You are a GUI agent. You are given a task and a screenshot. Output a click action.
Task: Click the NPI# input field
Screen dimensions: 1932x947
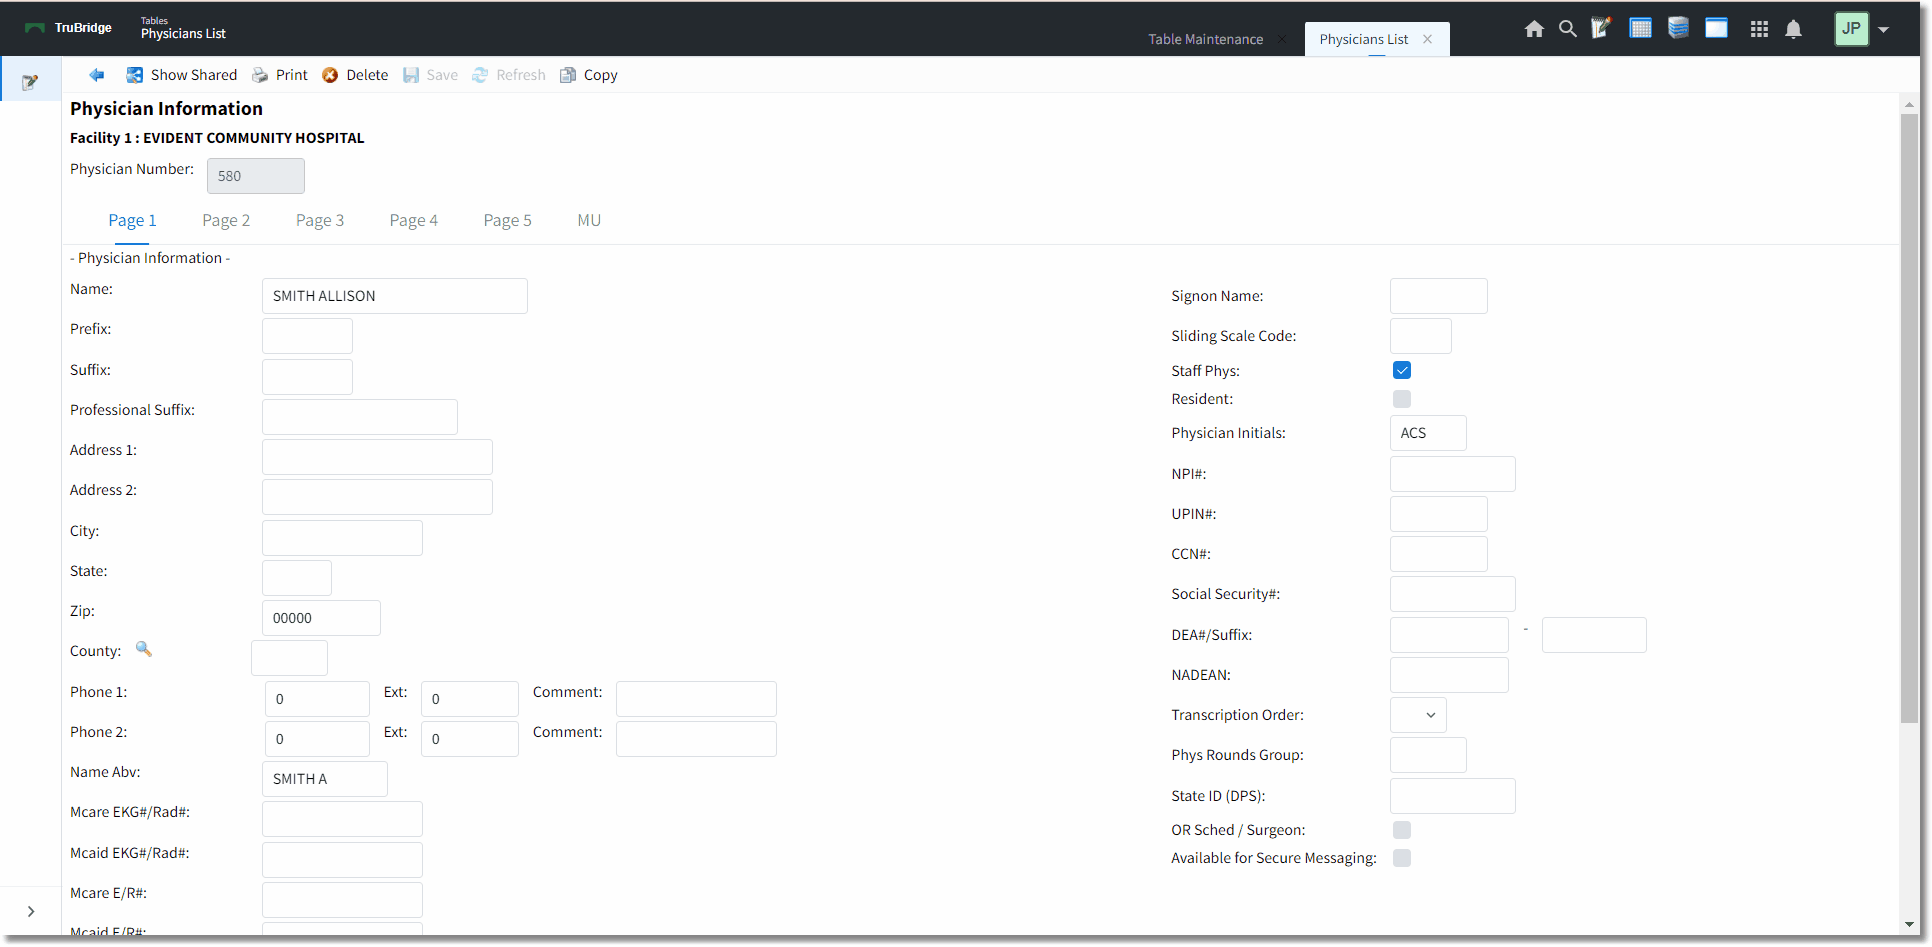point(1453,474)
